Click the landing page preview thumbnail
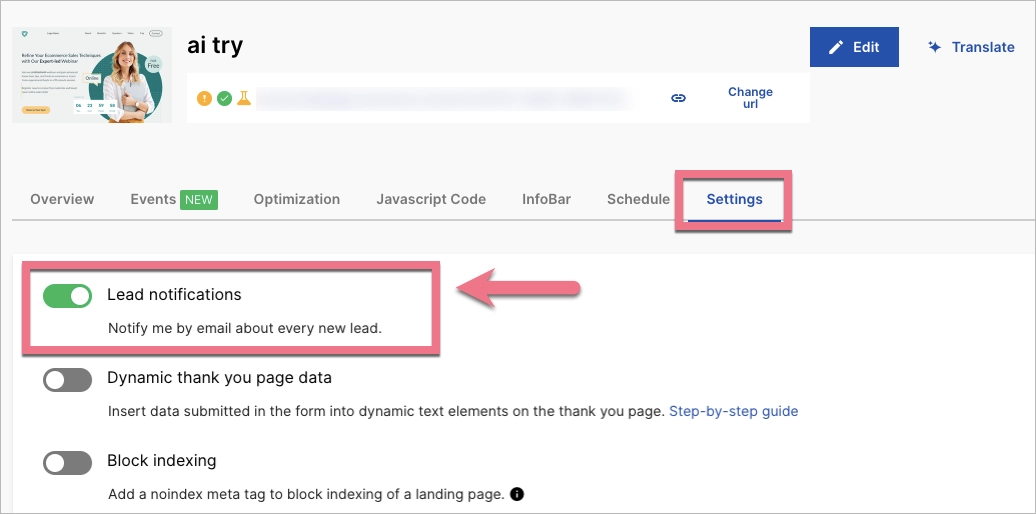 point(92,75)
